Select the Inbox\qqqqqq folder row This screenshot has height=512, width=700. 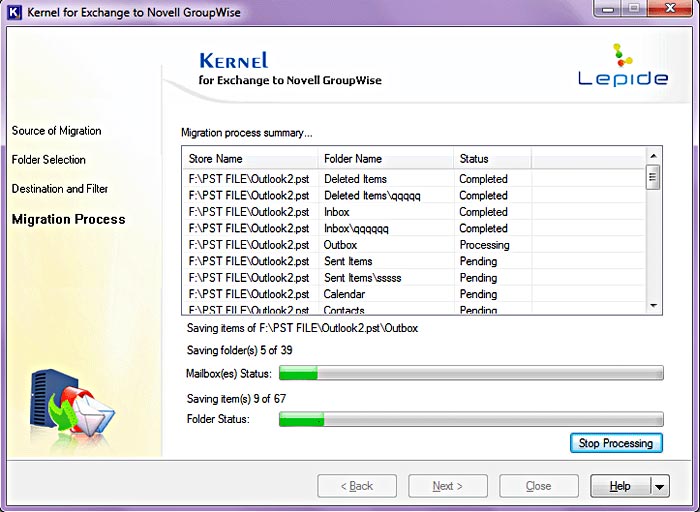[x=414, y=229]
